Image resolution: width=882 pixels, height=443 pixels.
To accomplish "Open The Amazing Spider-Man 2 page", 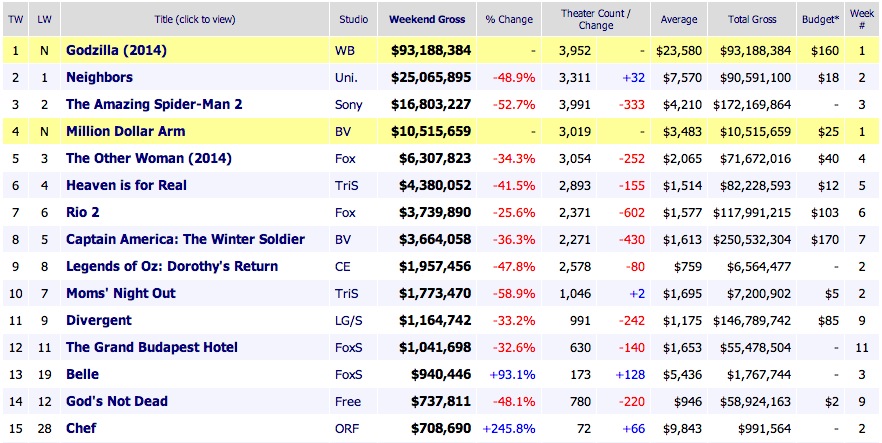I will [153, 104].
